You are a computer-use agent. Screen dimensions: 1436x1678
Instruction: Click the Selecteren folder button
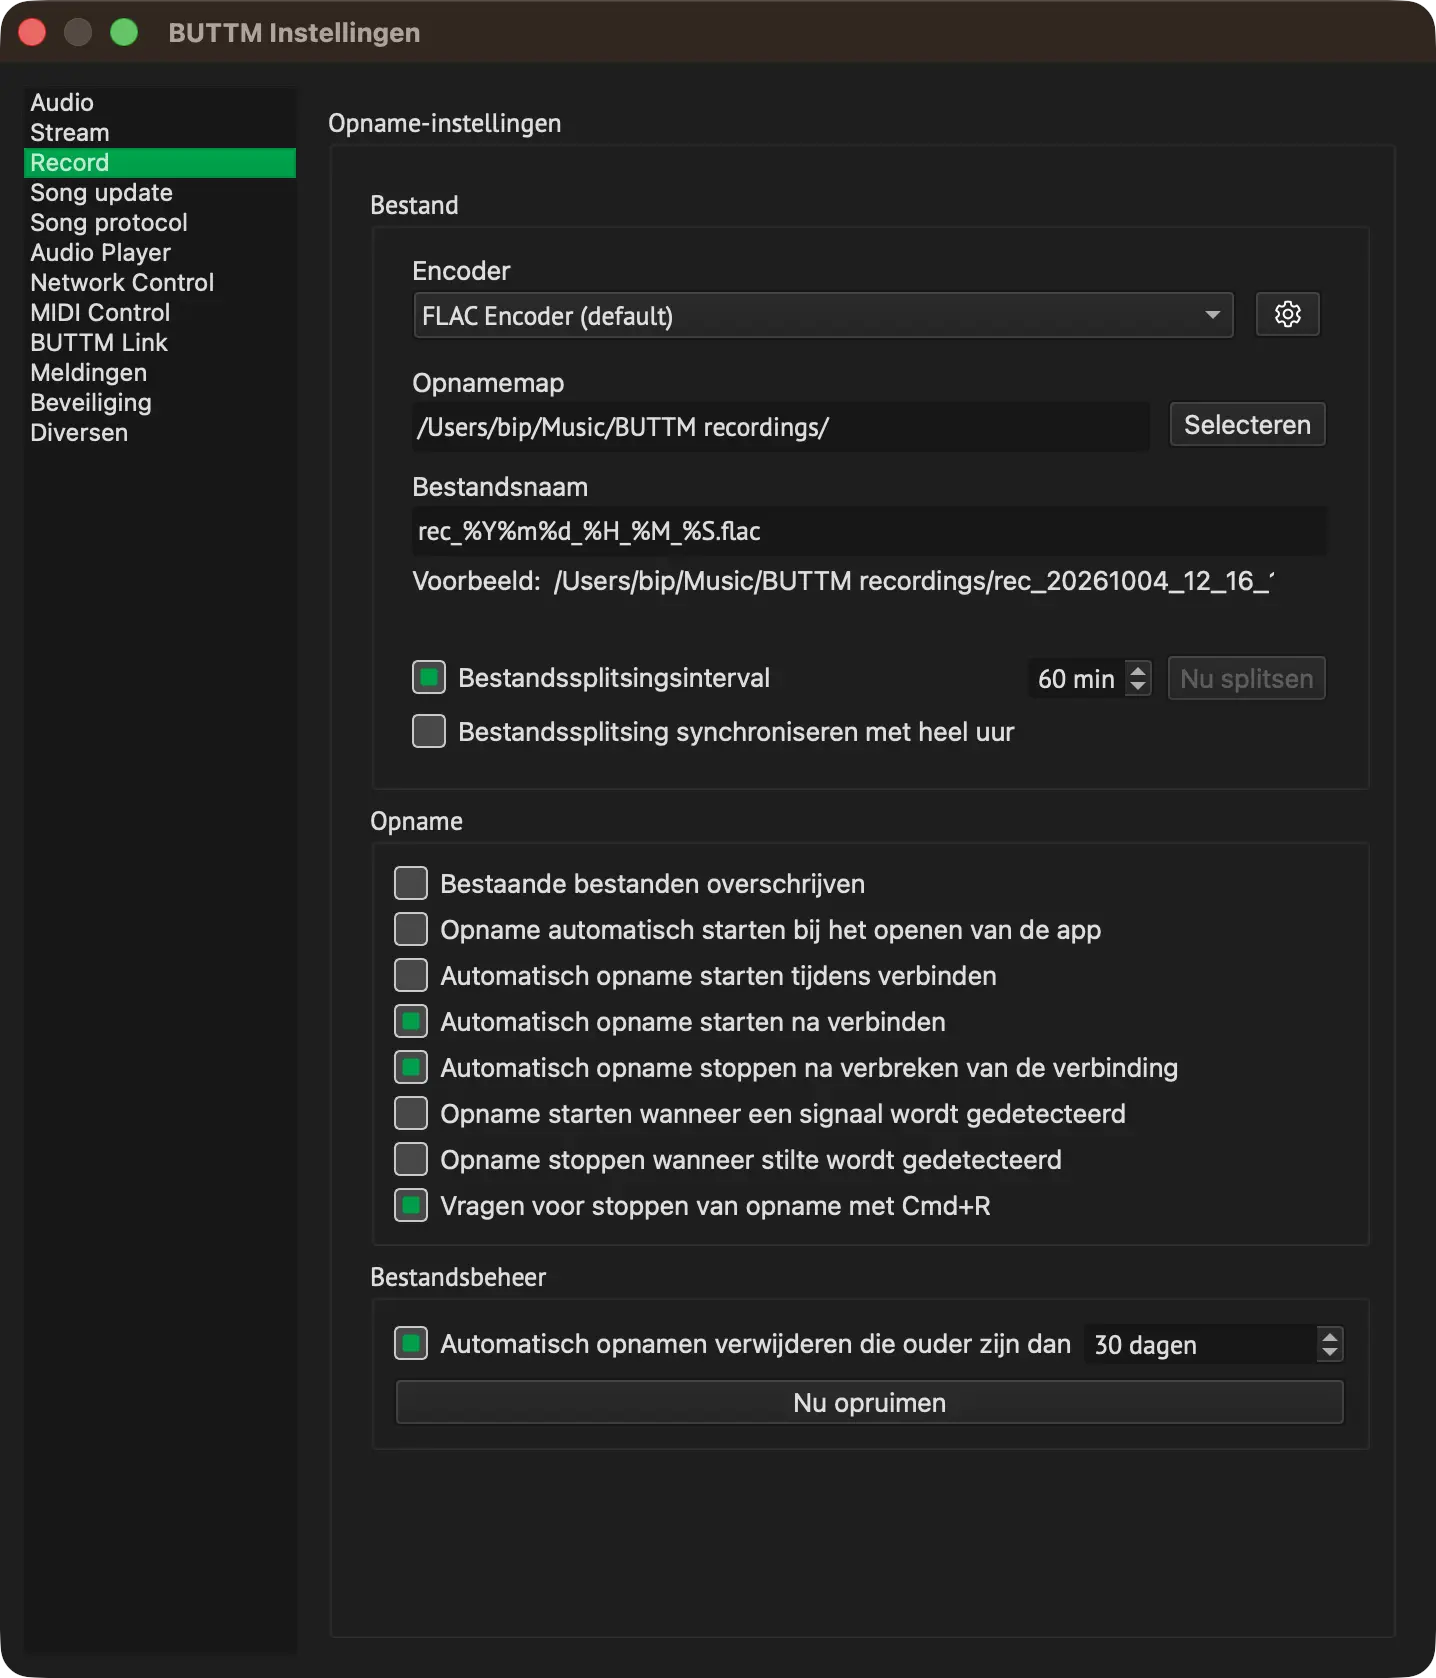pyautogui.click(x=1247, y=425)
